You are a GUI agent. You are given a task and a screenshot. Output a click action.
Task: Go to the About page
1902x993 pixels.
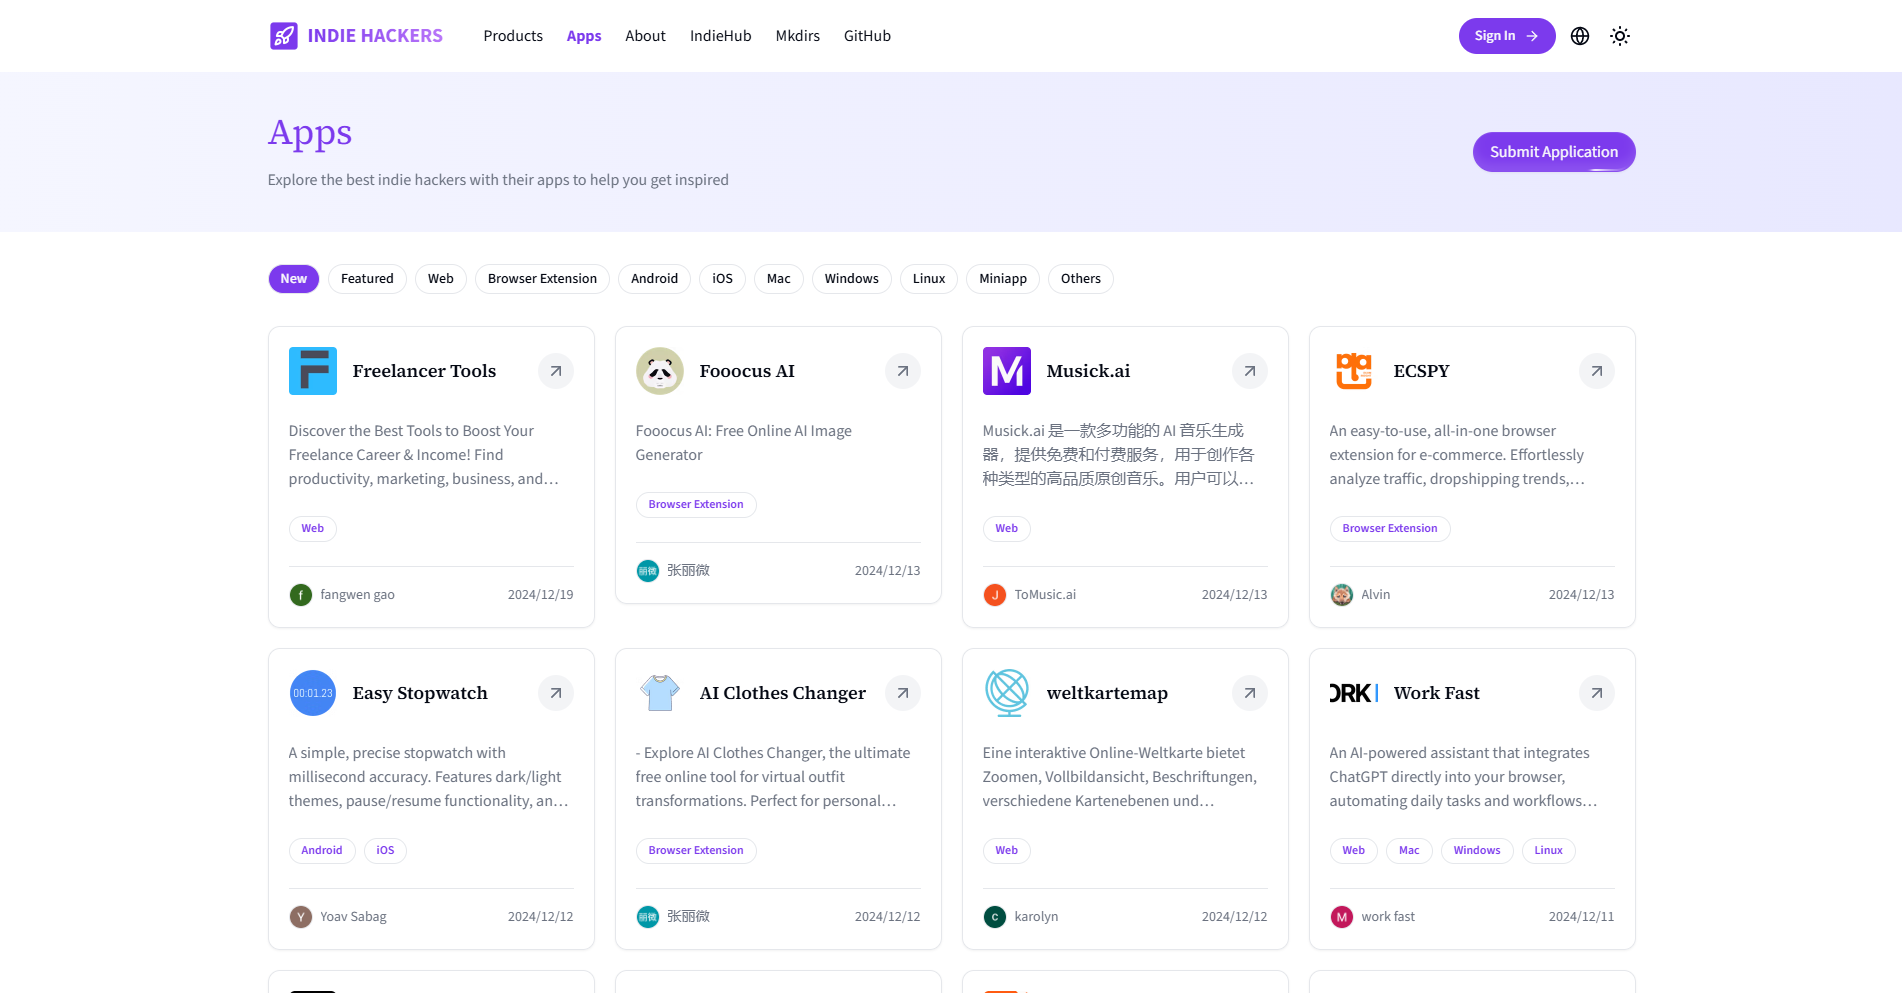[645, 36]
